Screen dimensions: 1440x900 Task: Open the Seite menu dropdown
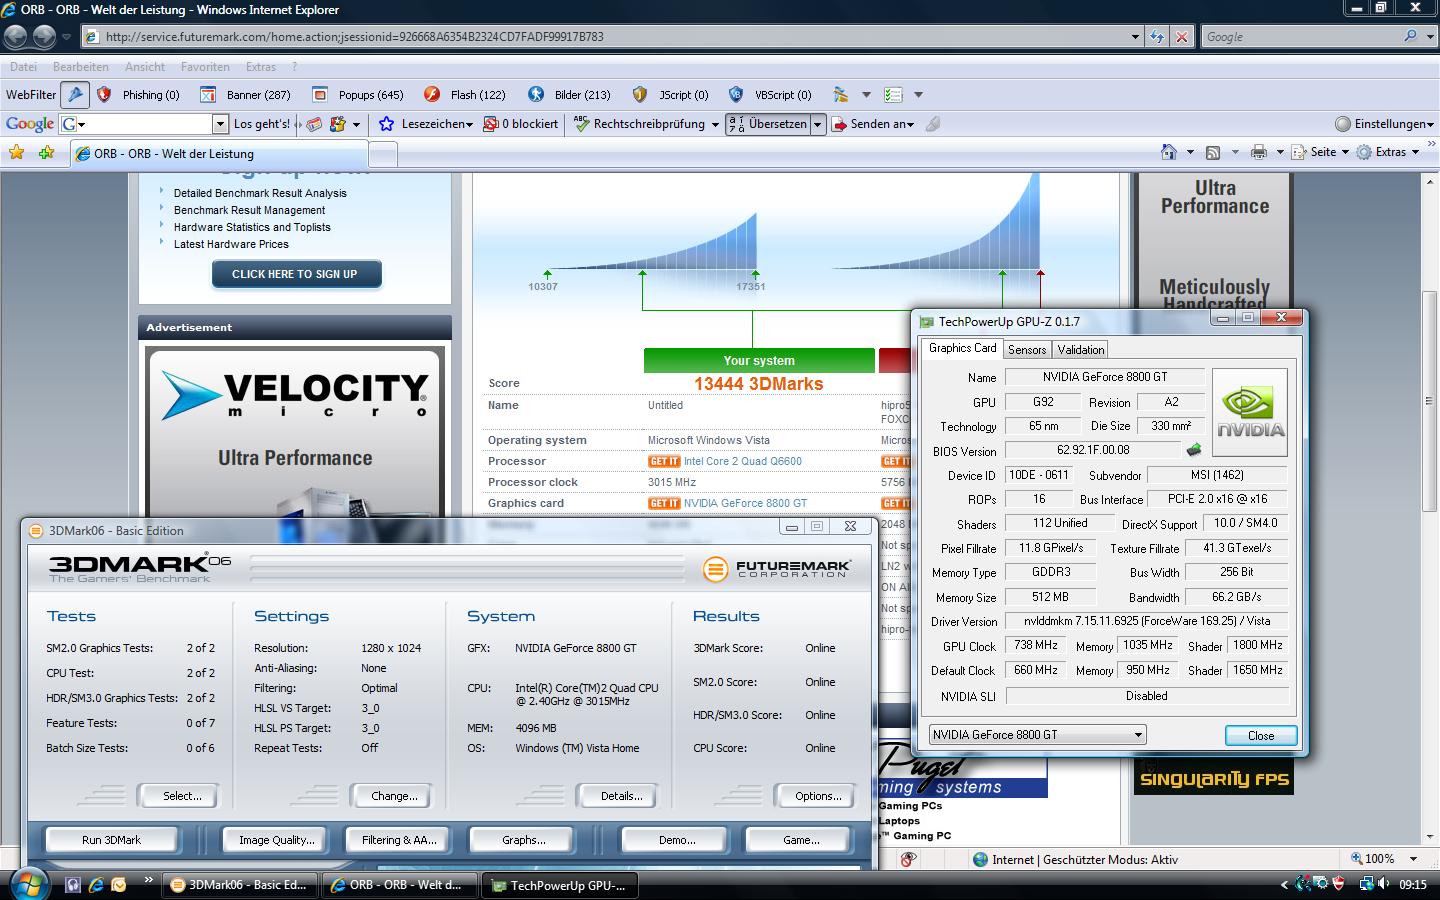pos(1345,152)
